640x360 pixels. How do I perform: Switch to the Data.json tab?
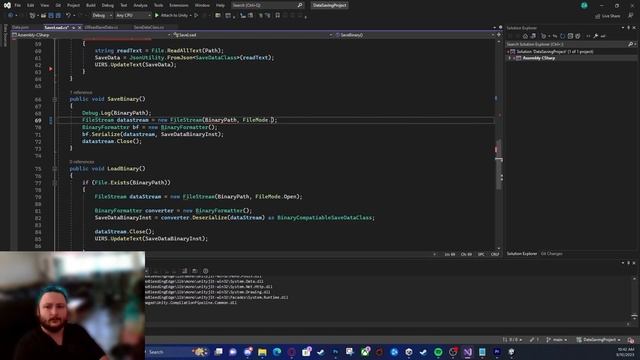(x=20, y=27)
